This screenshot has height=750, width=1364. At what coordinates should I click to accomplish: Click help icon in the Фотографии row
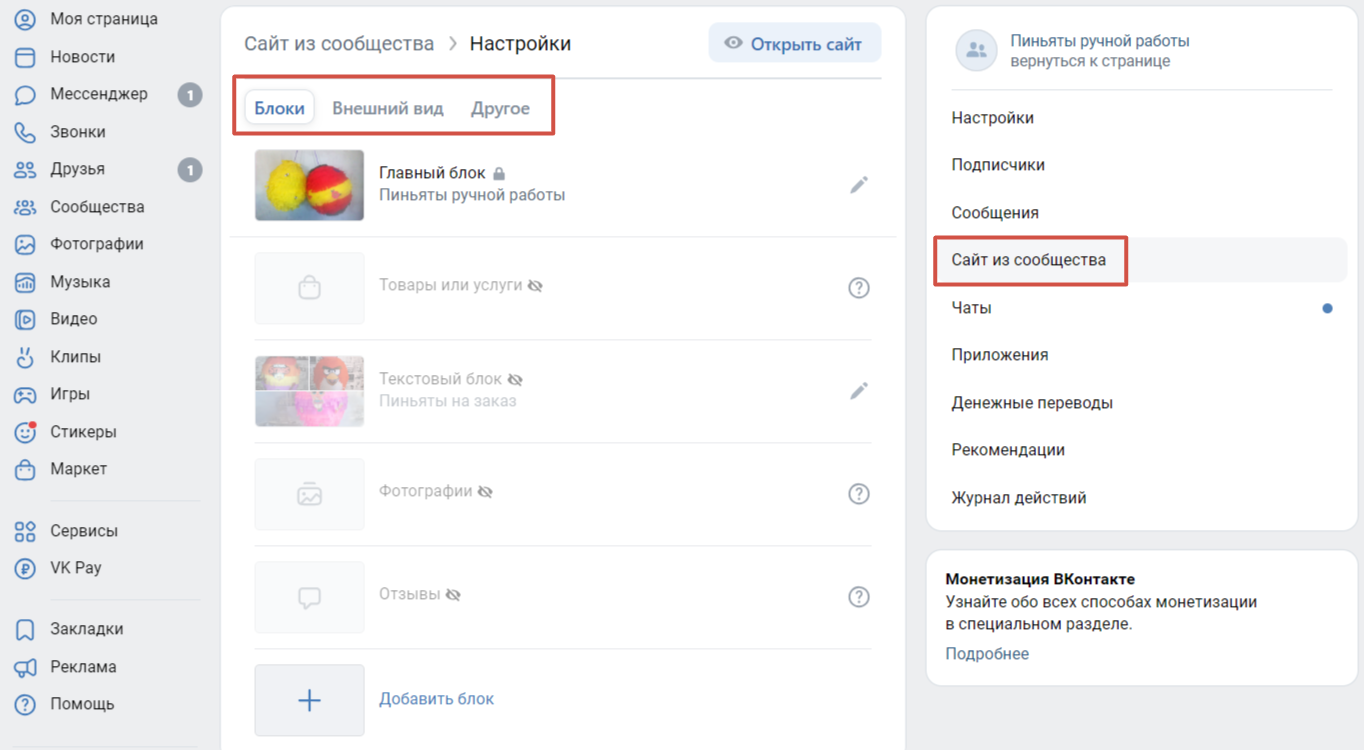click(858, 494)
